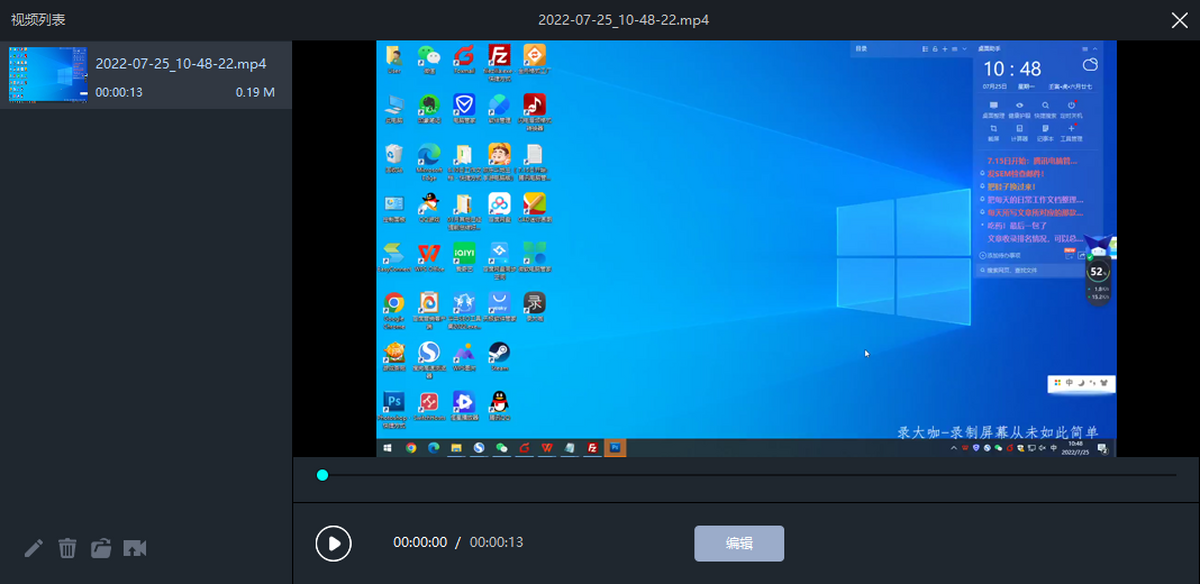Click the FileZilla desktop icon in video
Screen dimensions: 1200x584
(x=499, y=55)
